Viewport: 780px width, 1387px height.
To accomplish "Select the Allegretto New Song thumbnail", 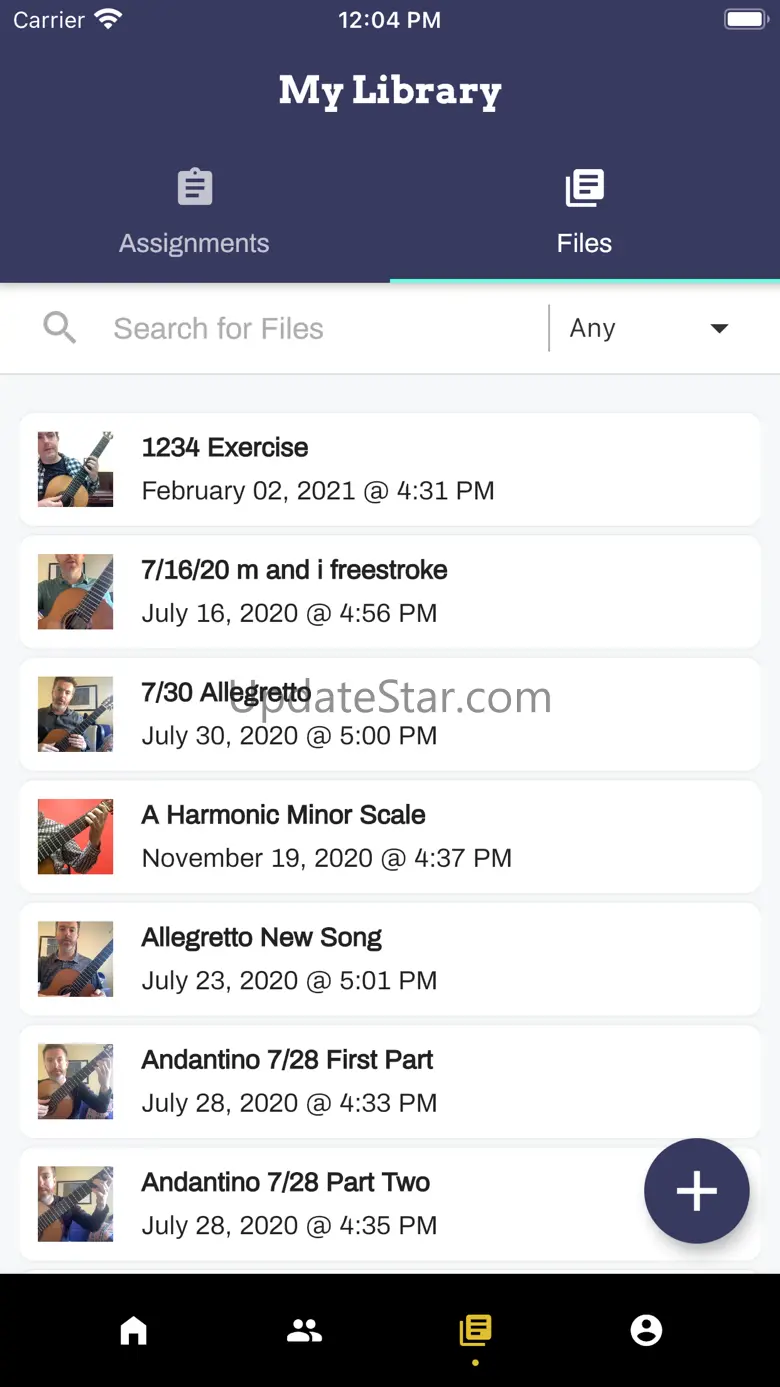I will coord(75,959).
